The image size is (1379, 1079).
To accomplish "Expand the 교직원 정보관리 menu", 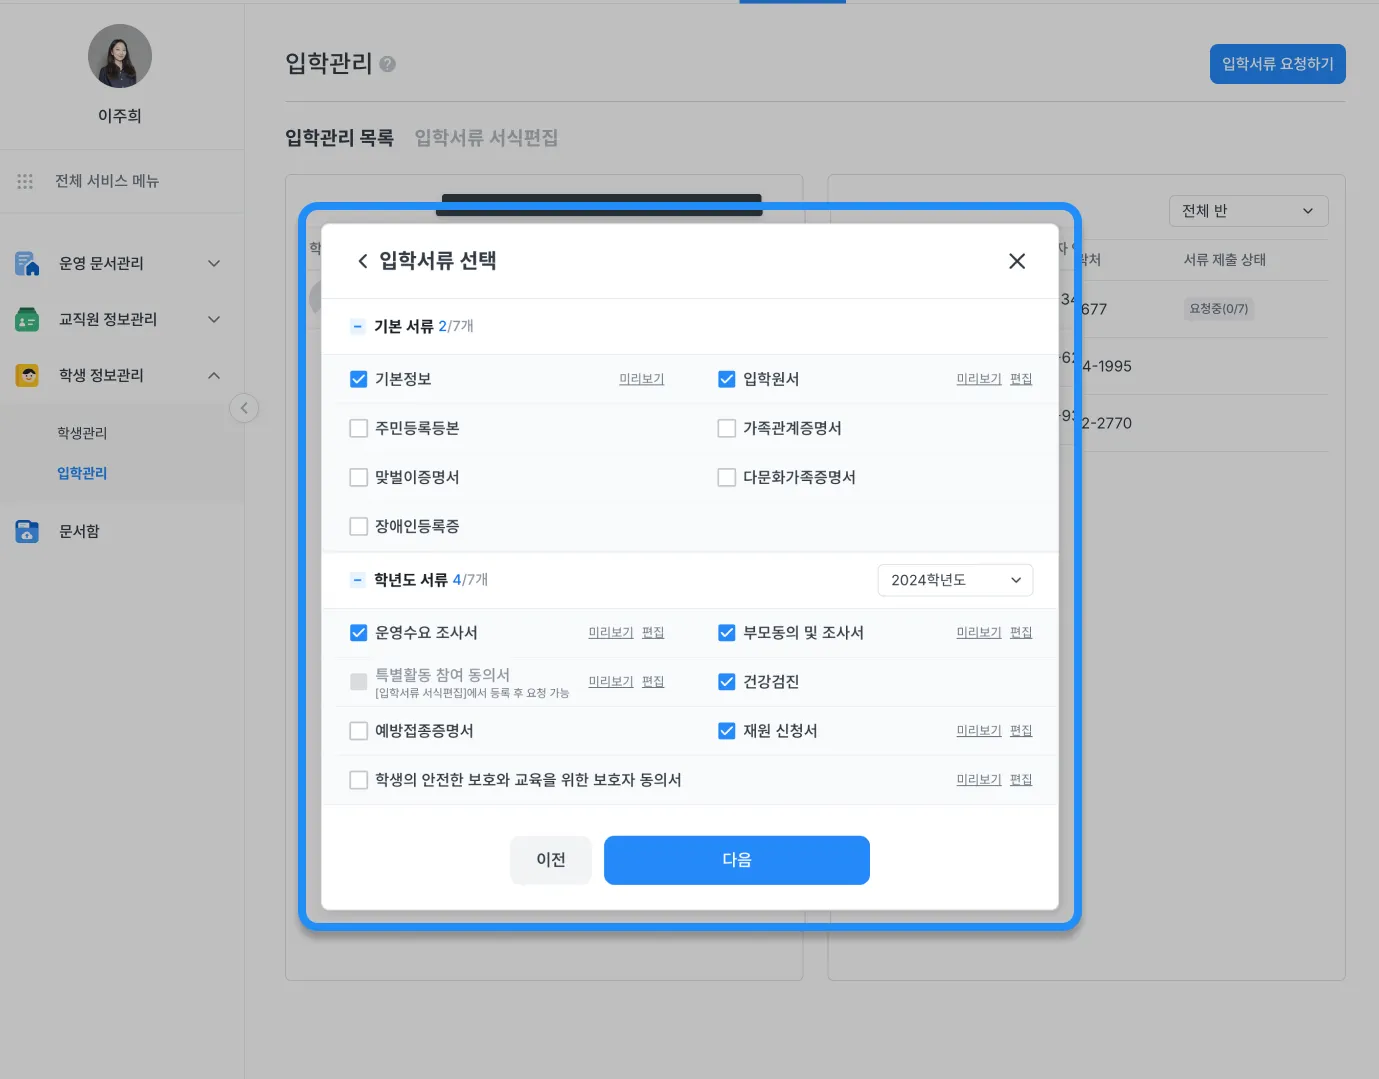I will (x=214, y=319).
